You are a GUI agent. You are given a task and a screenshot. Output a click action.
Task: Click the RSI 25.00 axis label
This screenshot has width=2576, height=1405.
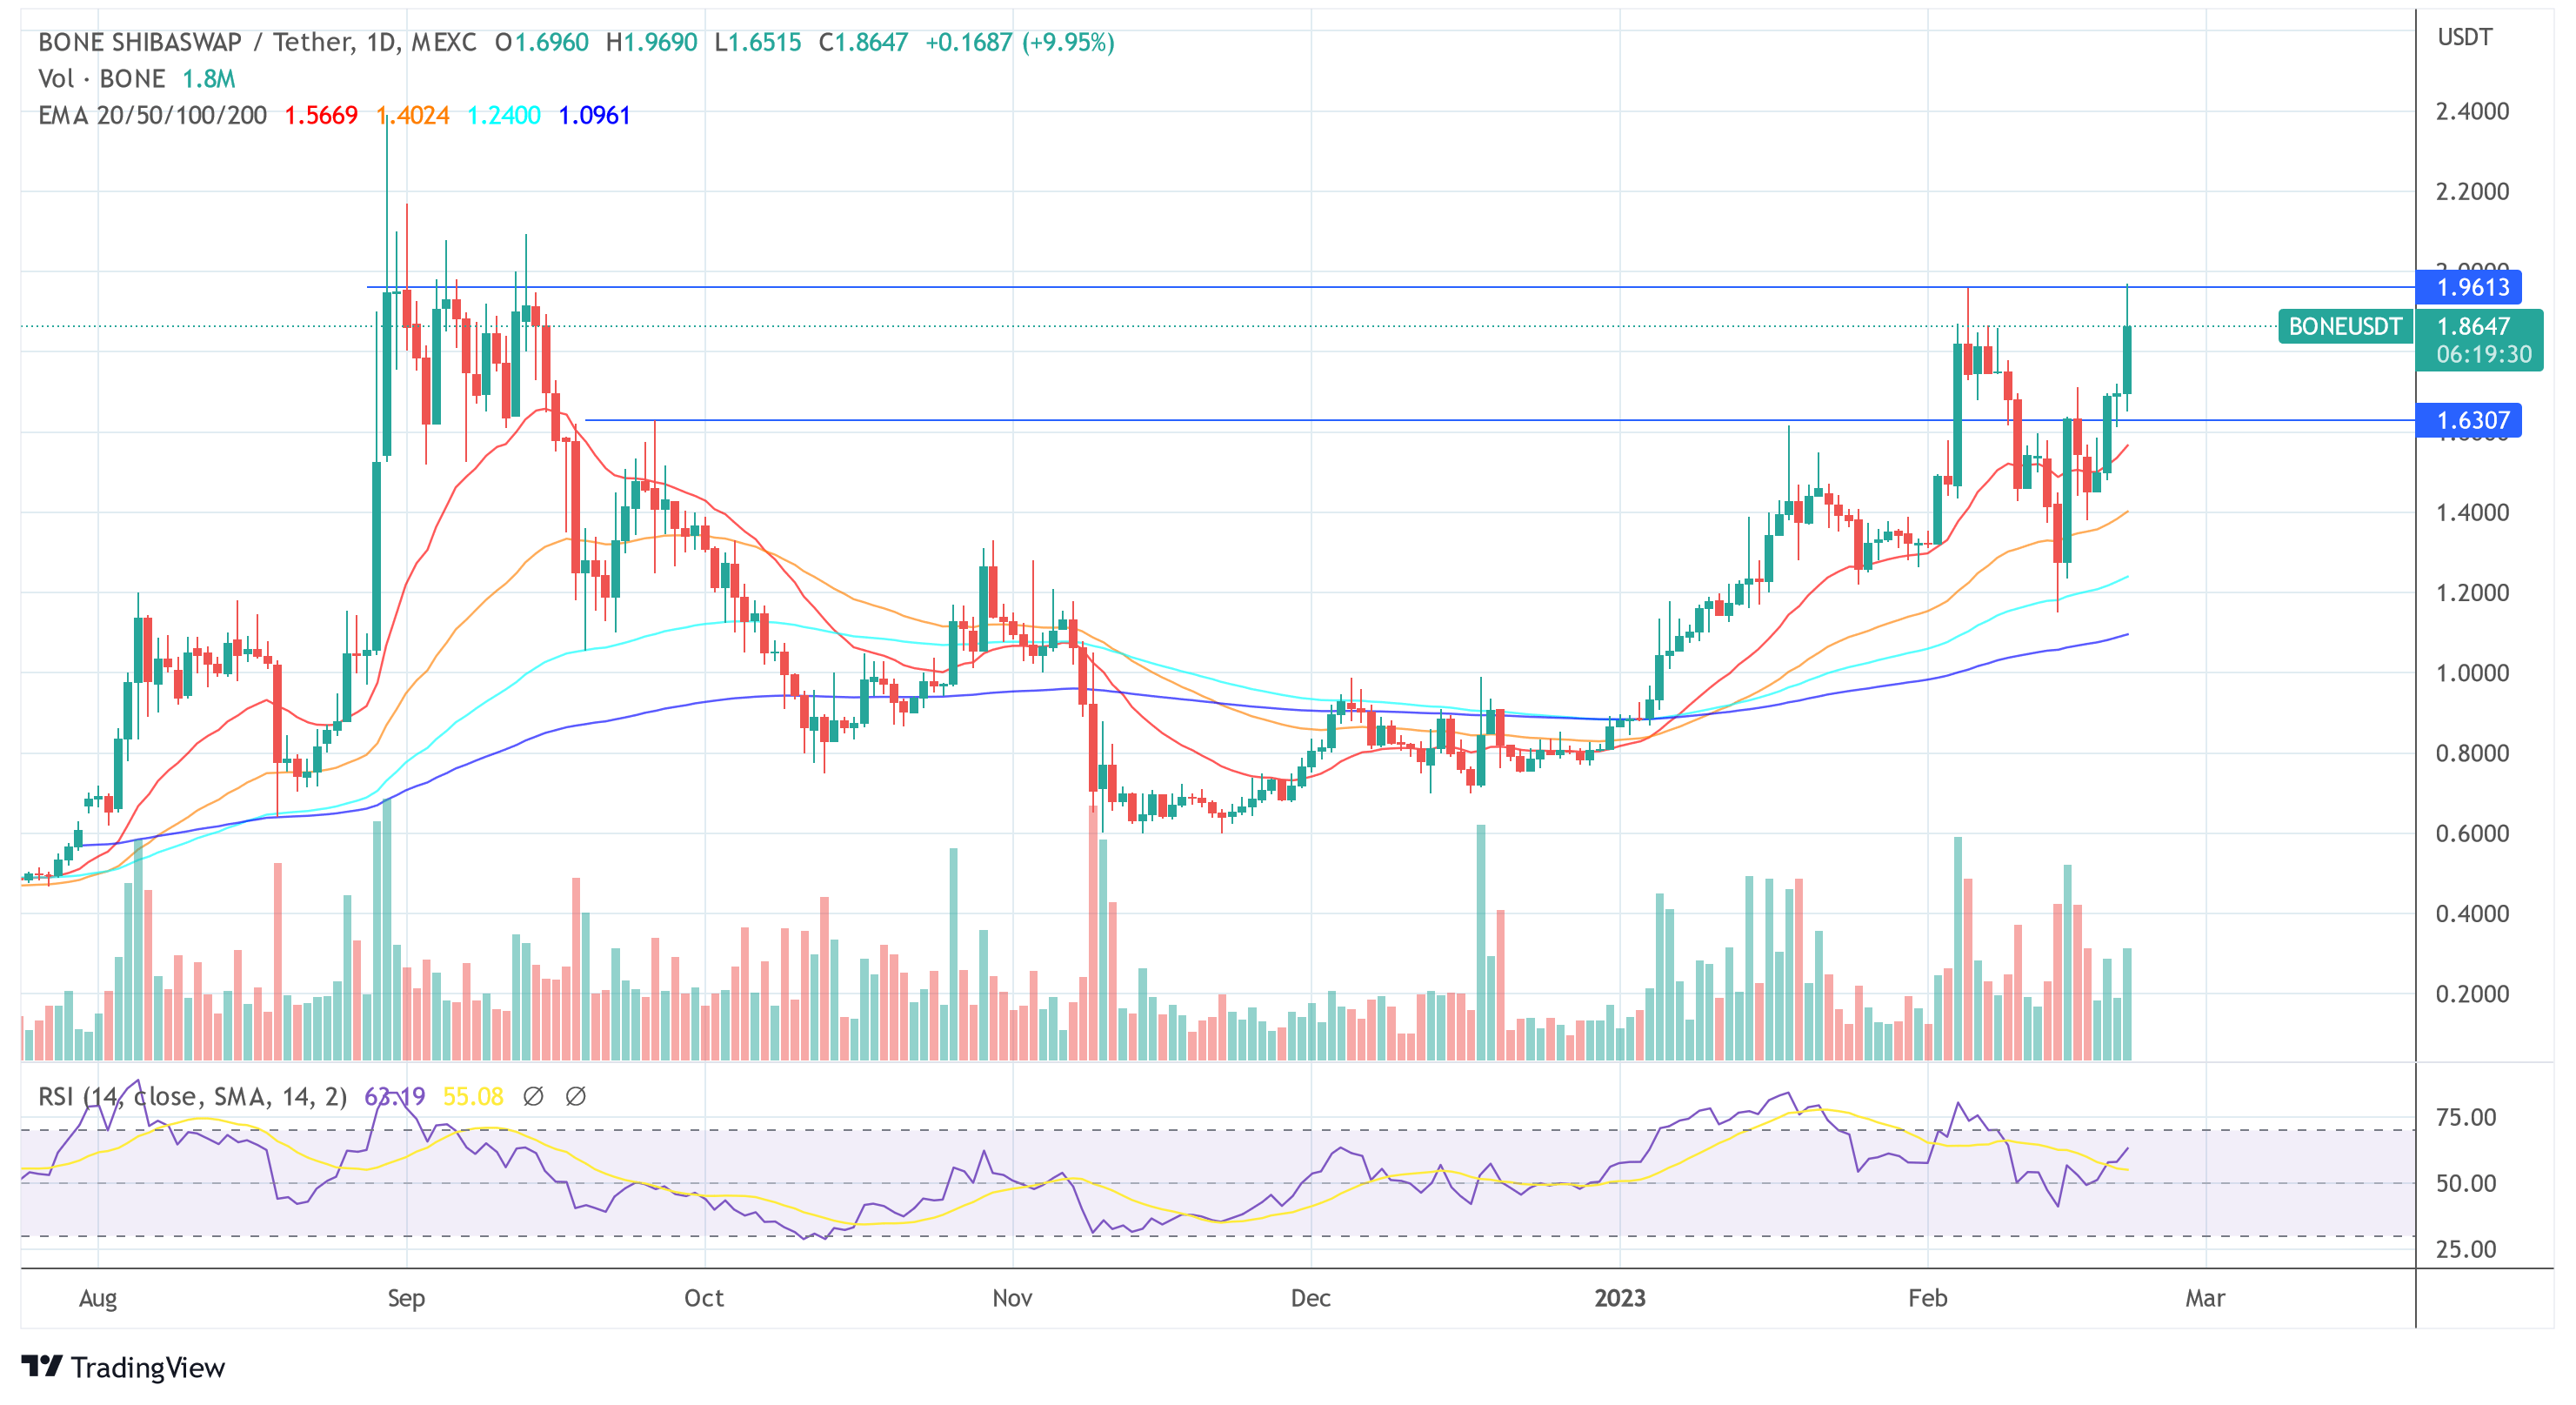coord(2466,1250)
